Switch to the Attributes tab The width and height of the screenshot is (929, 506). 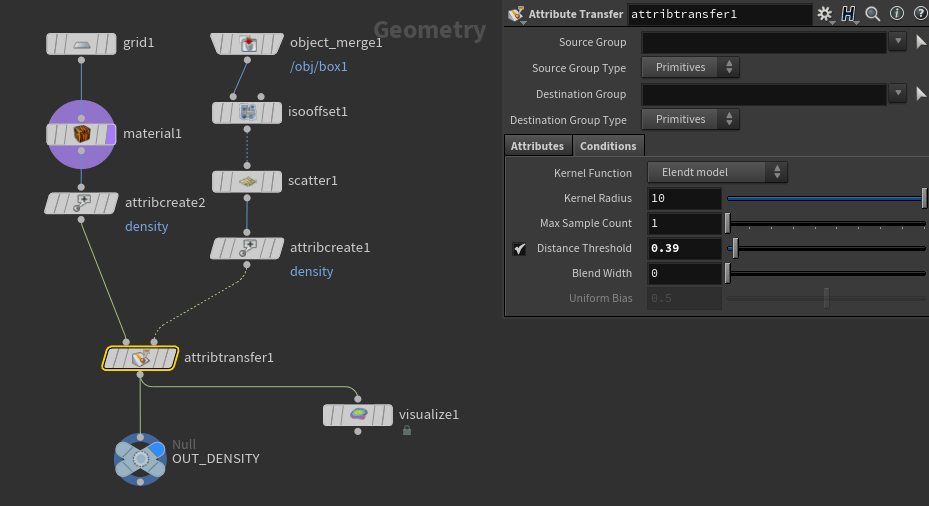537,146
